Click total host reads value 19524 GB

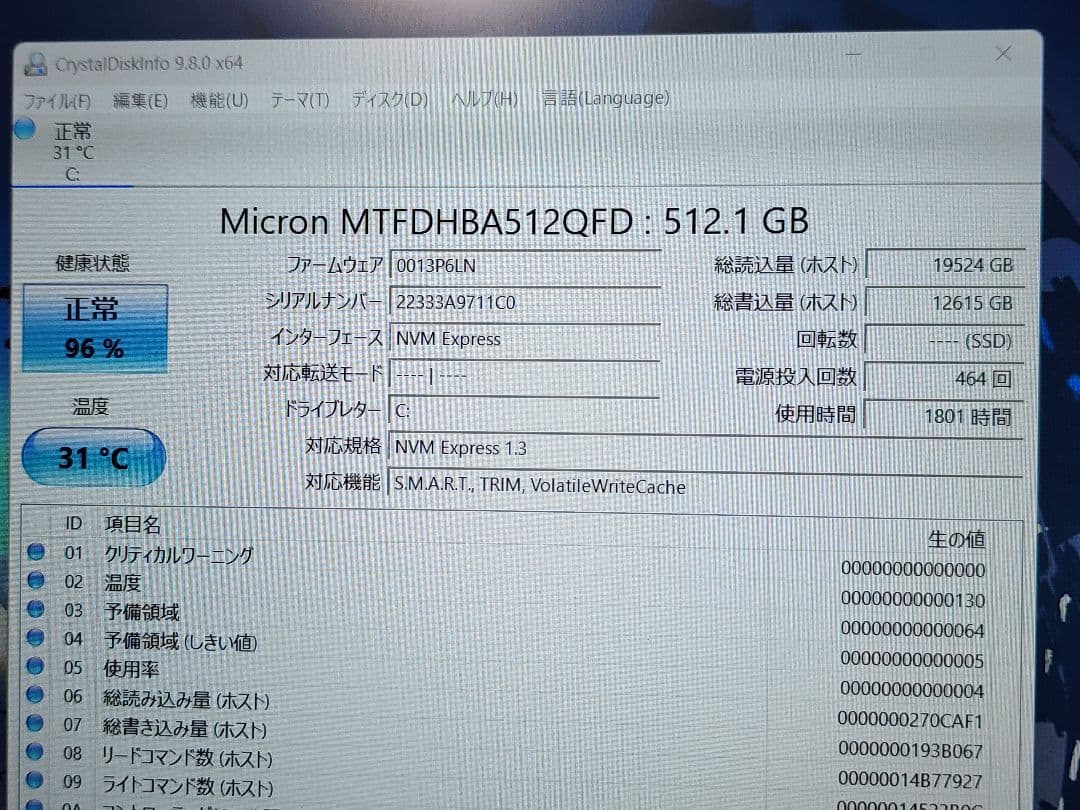[x=944, y=265]
